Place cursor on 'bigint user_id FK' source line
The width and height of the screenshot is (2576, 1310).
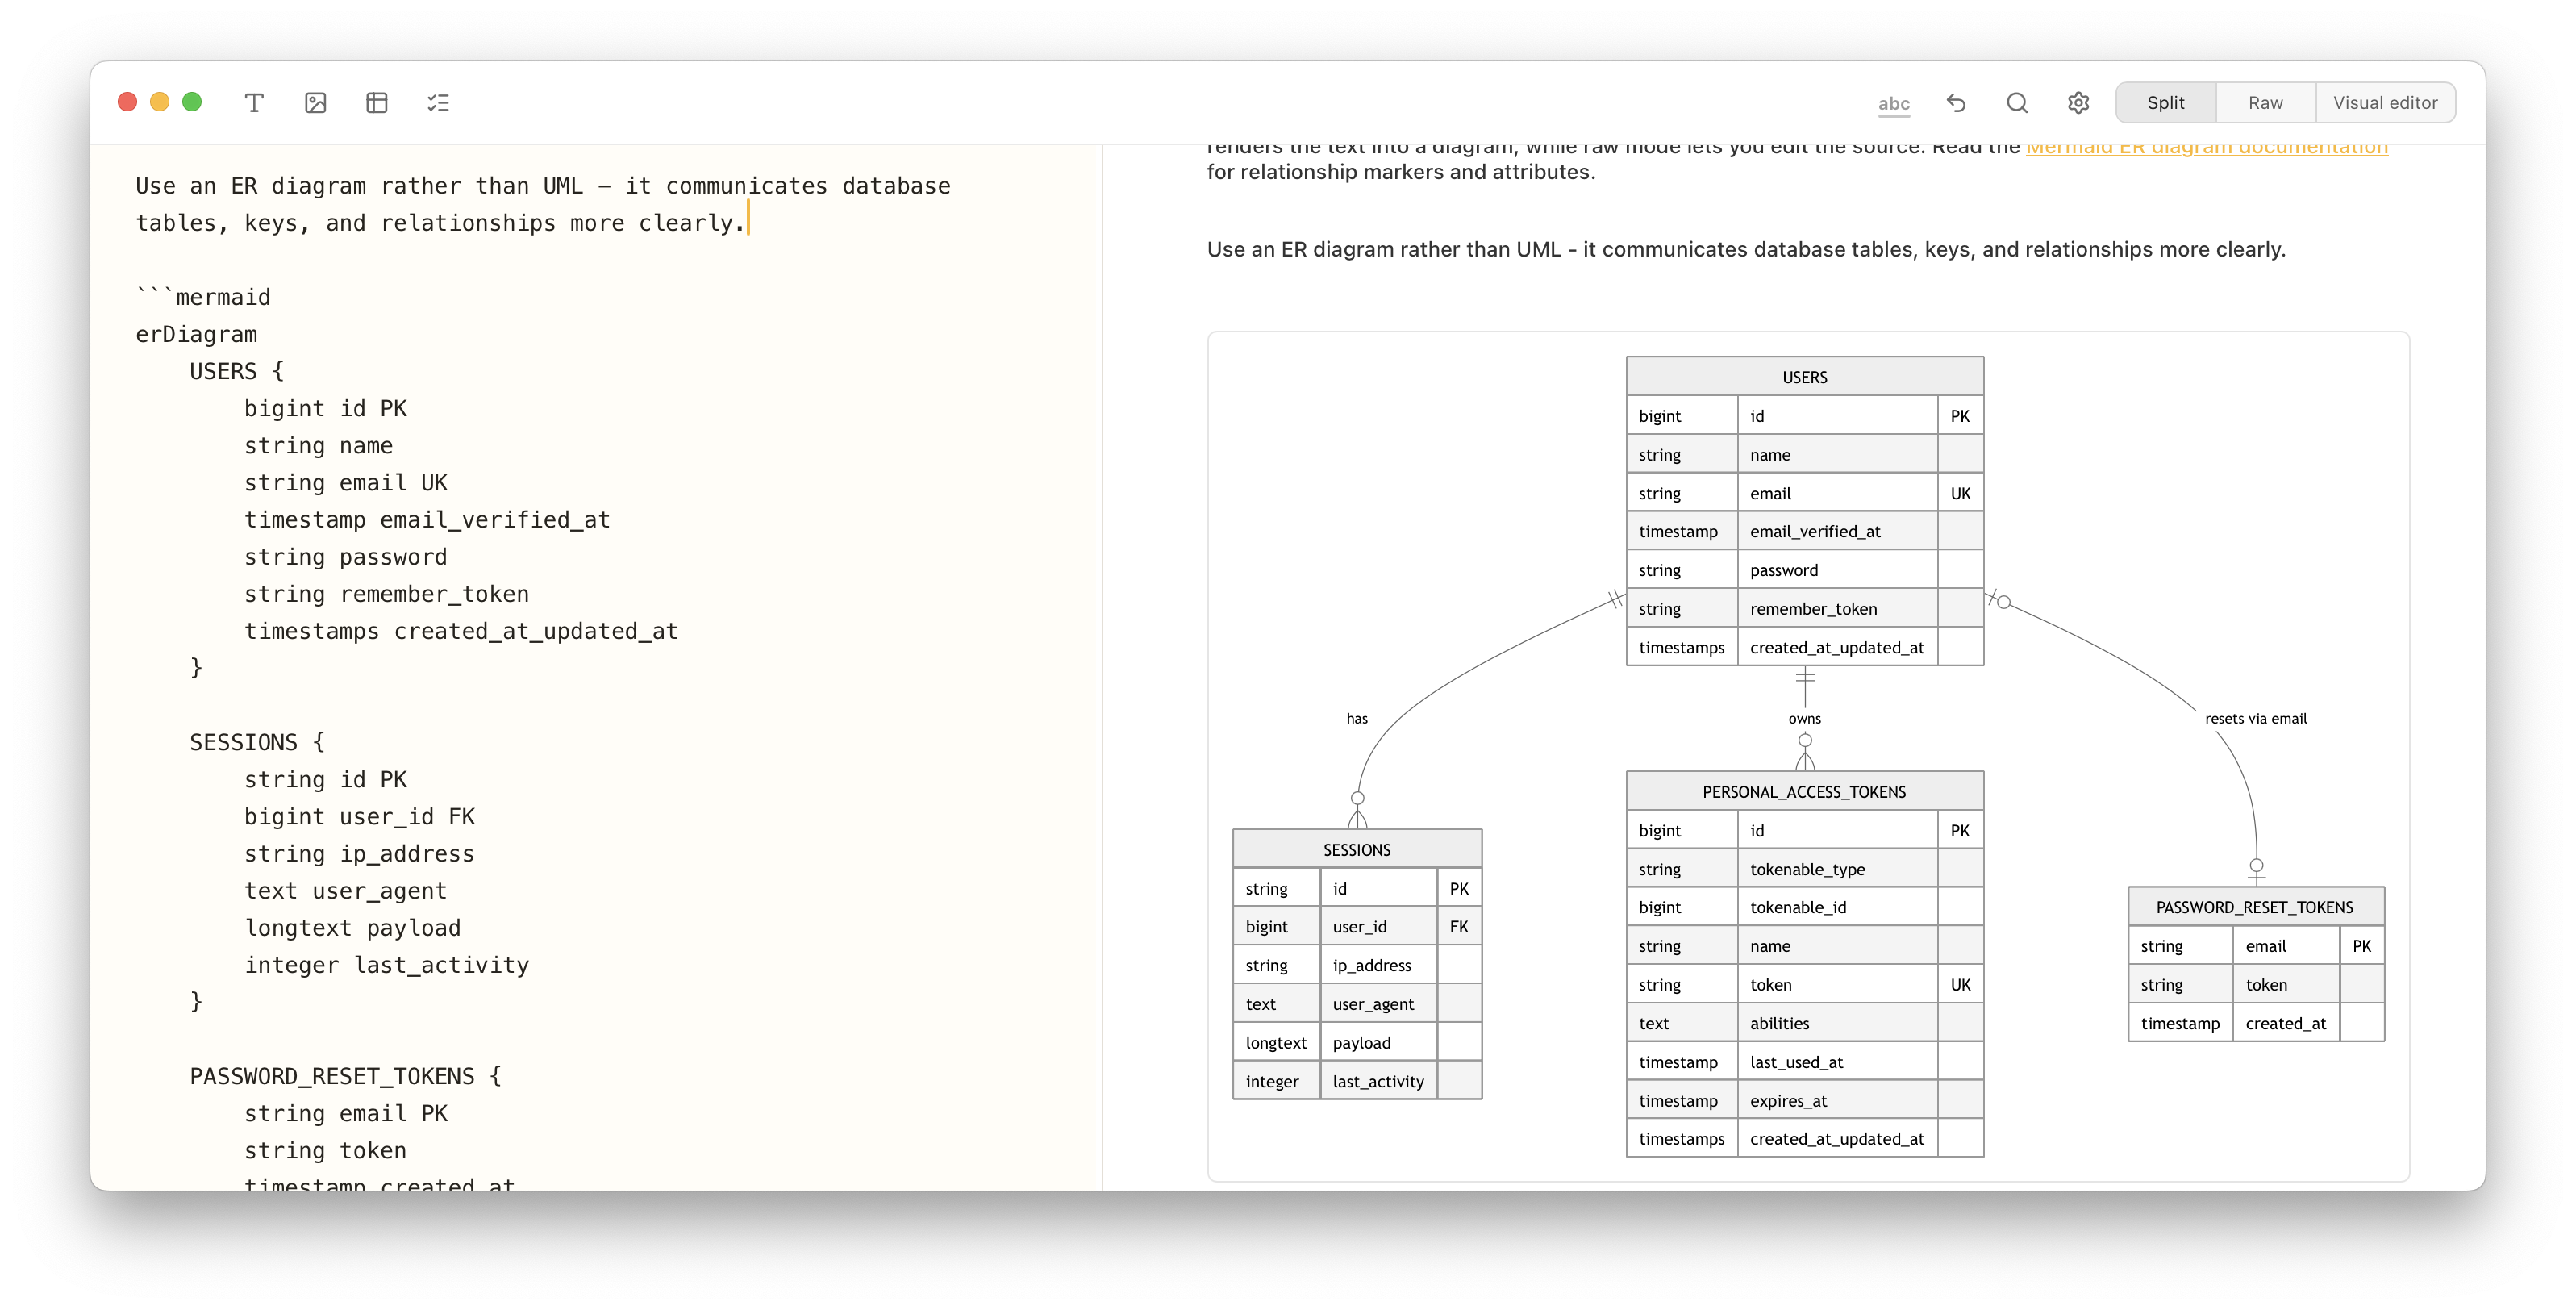(359, 817)
